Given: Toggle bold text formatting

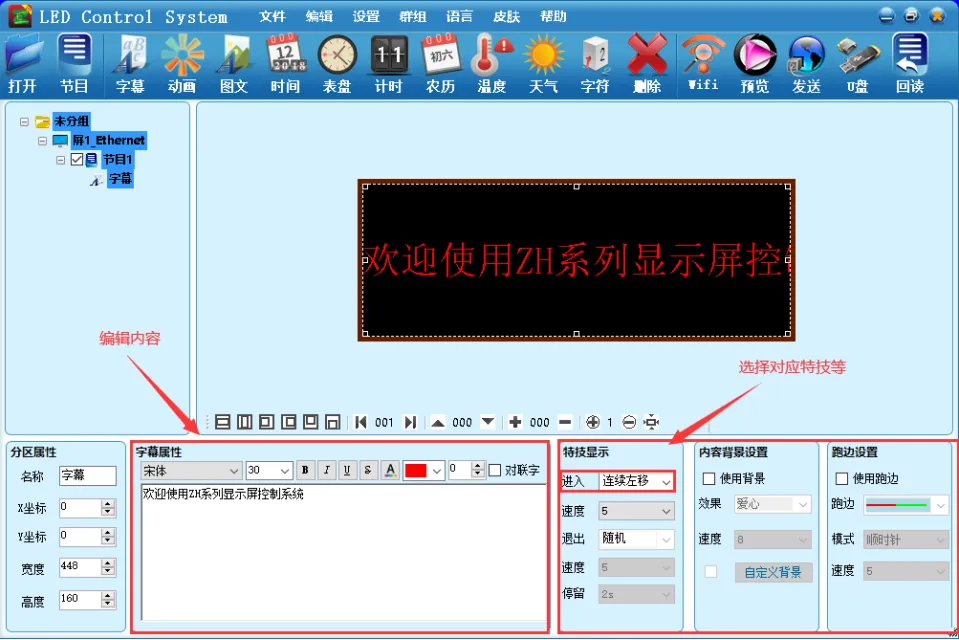Looking at the screenshot, I should click(305, 470).
